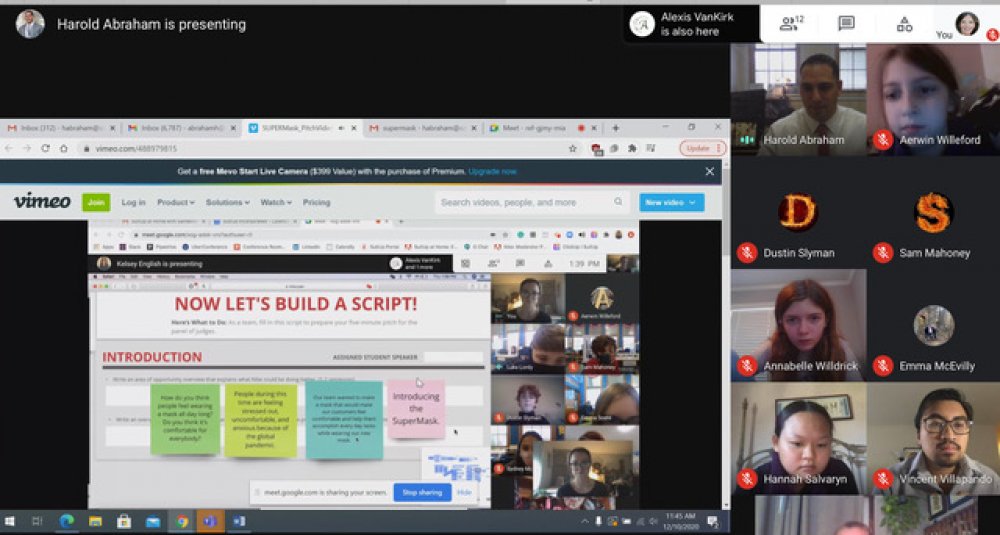Open the activities shapes icon
This screenshot has height=535, width=1000.
[904, 23]
